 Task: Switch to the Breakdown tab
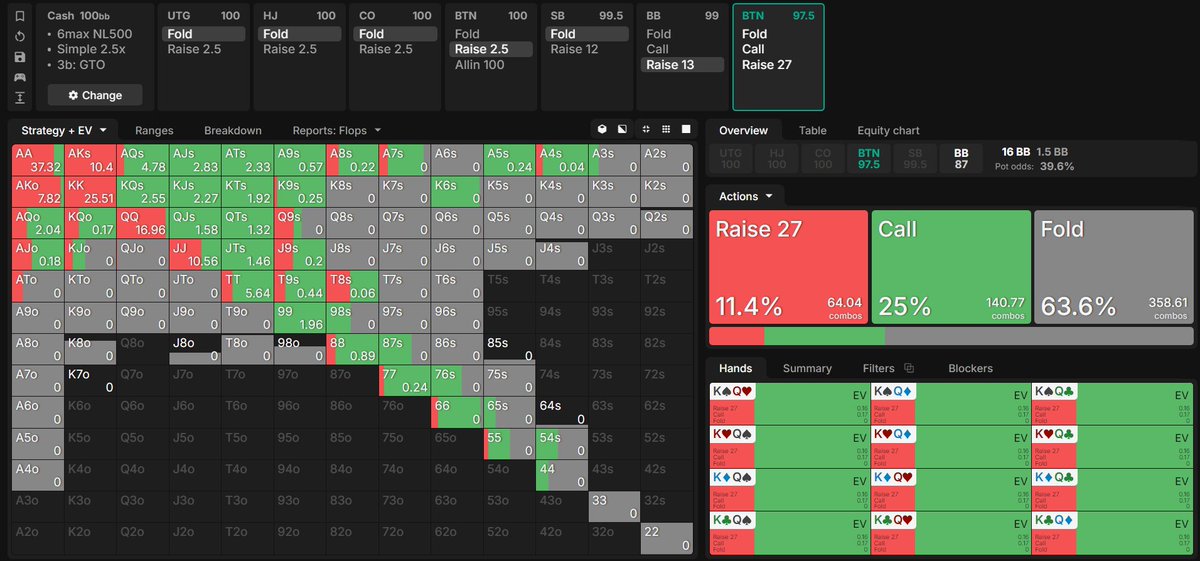tap(233, 130)
